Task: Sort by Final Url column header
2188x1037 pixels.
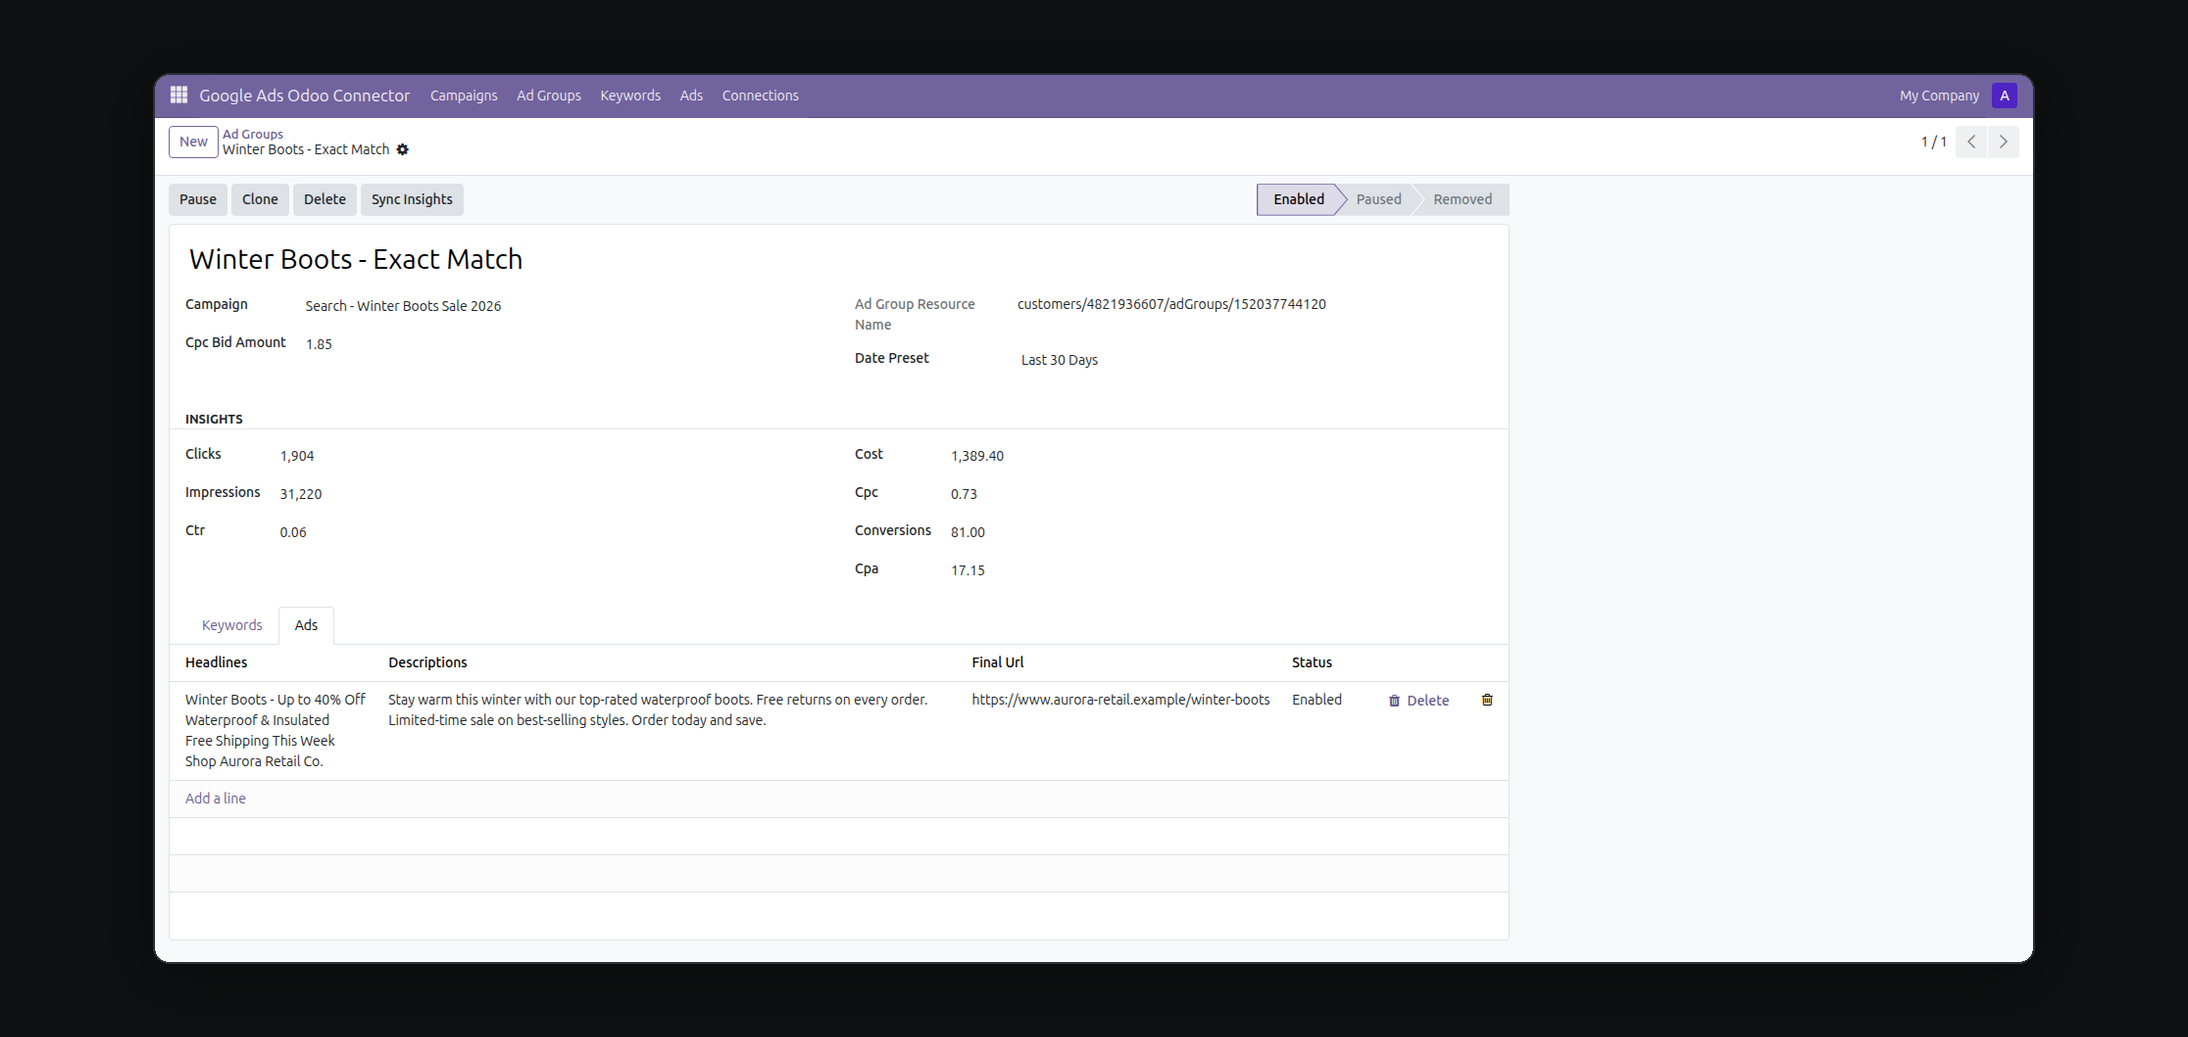Action: point(998,663)
